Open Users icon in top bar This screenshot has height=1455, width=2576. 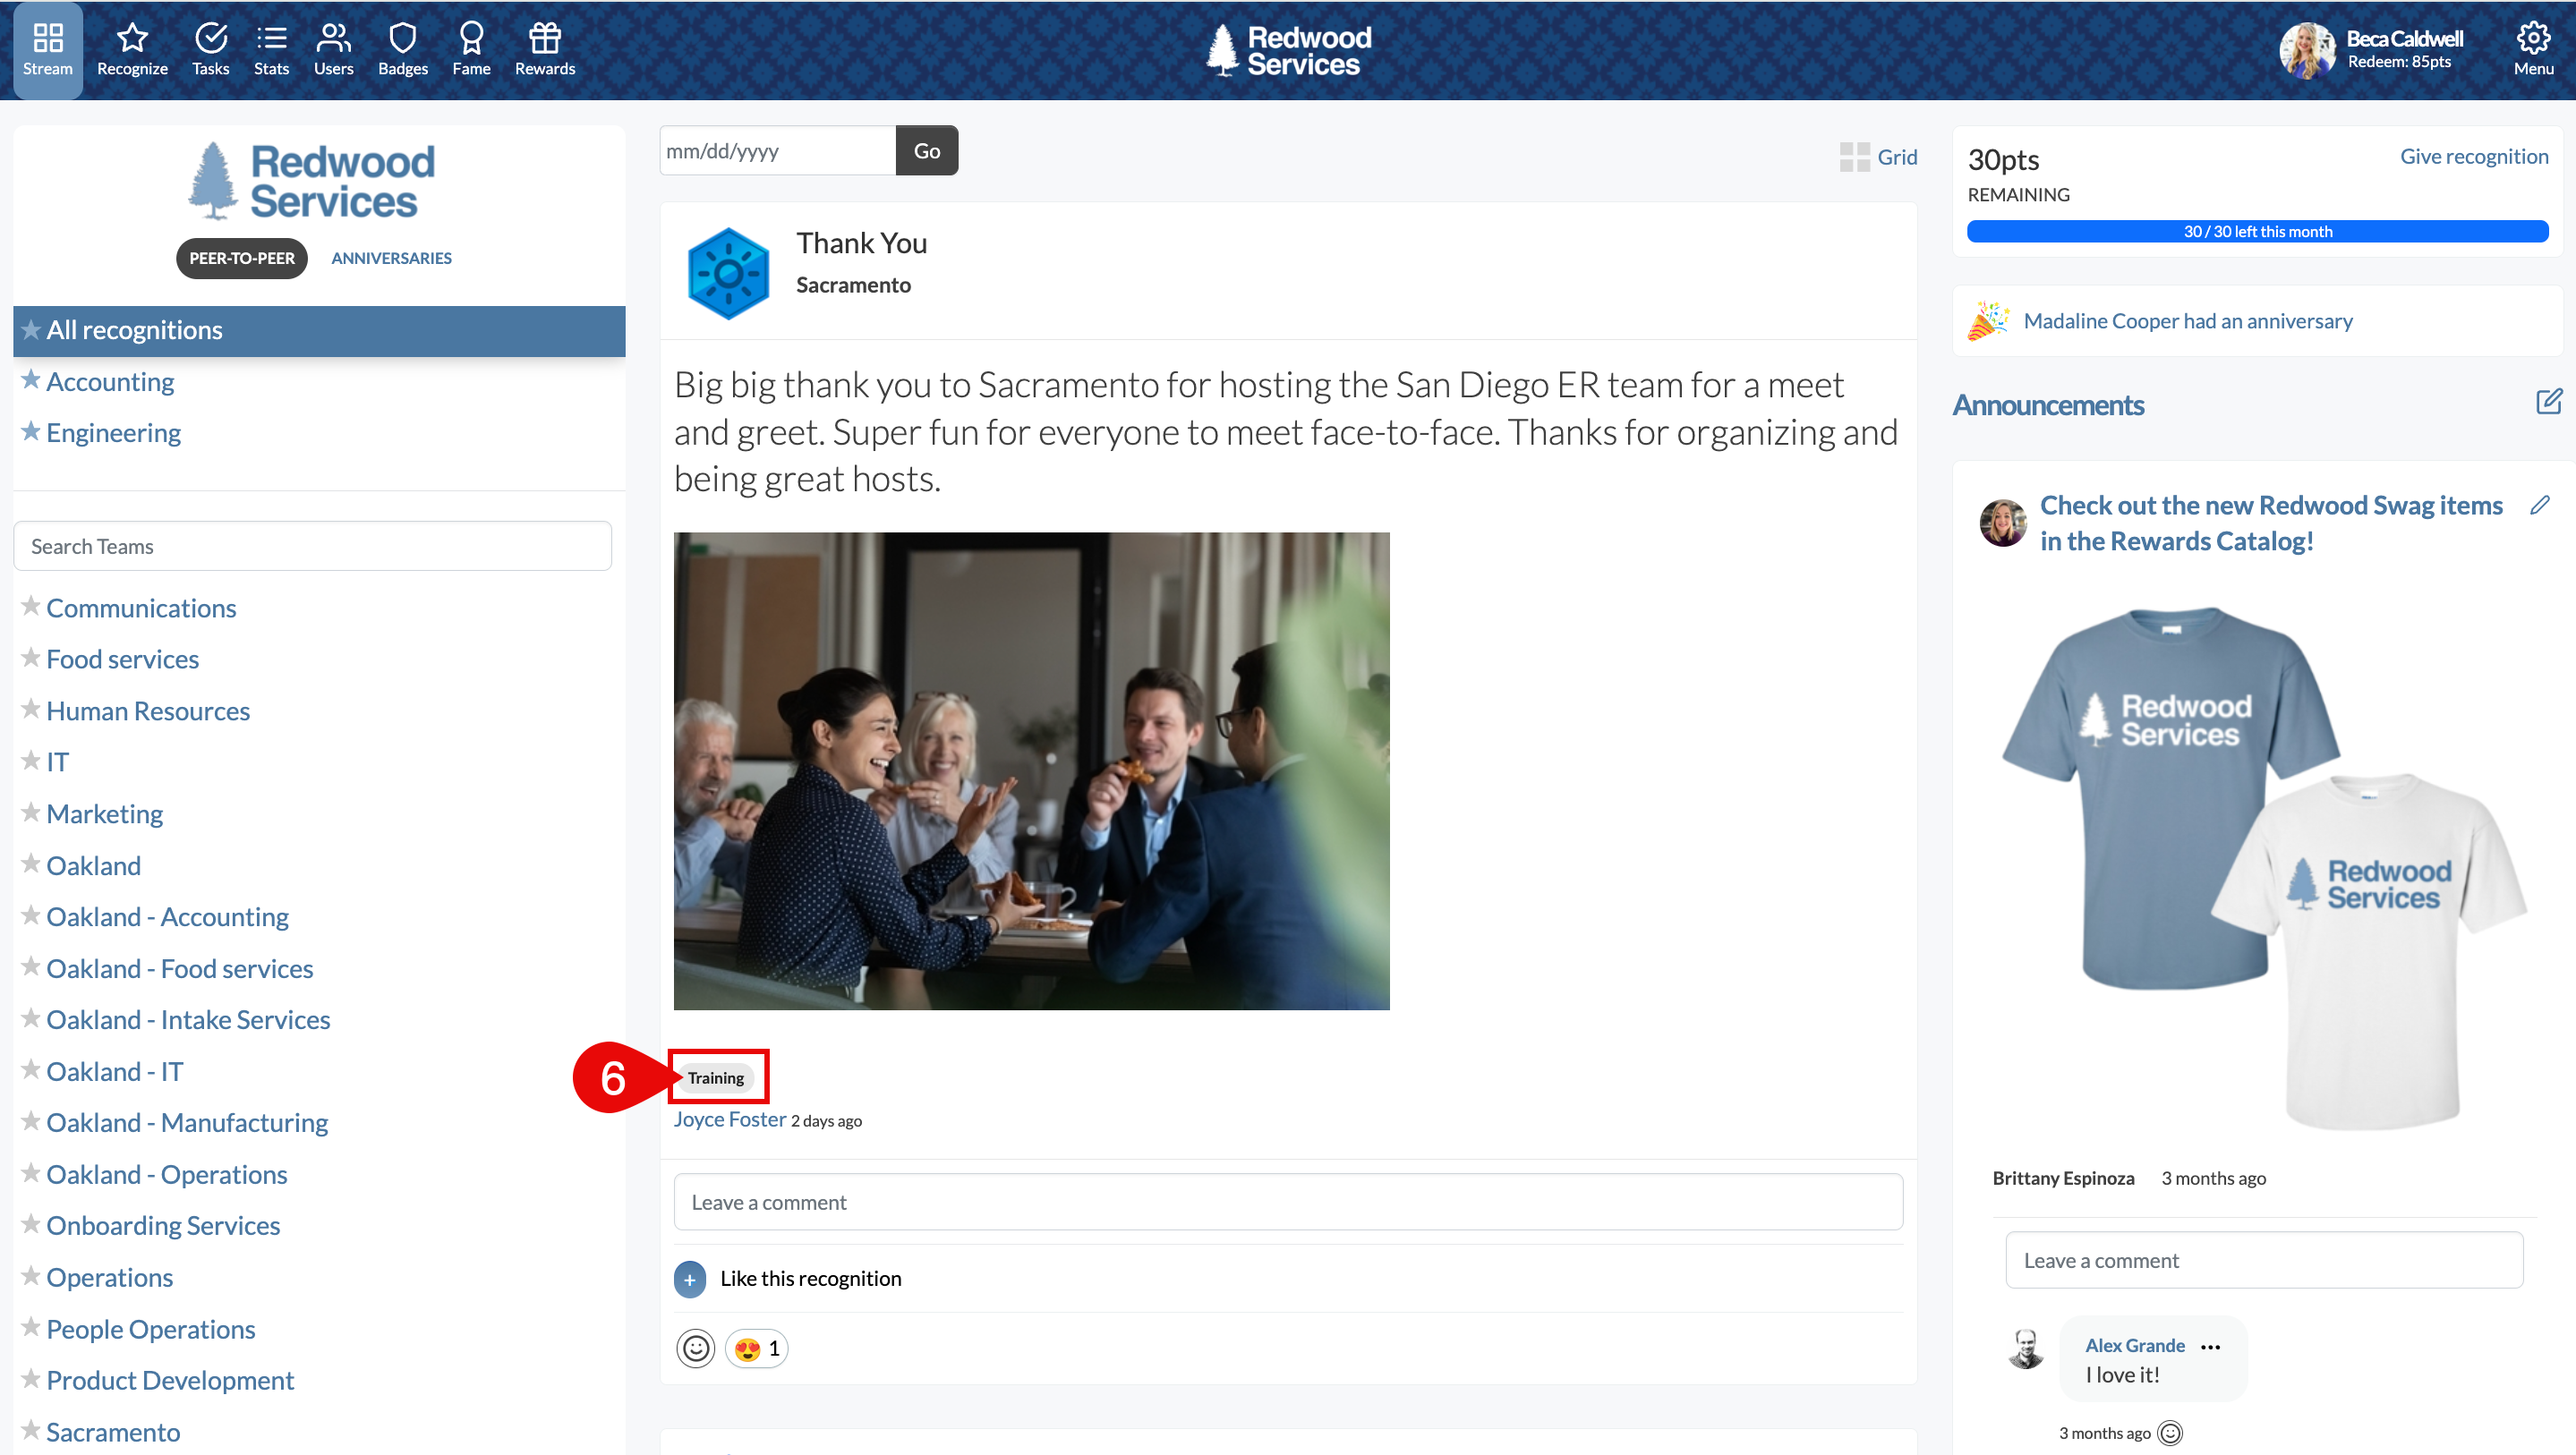tap(333, 38)
